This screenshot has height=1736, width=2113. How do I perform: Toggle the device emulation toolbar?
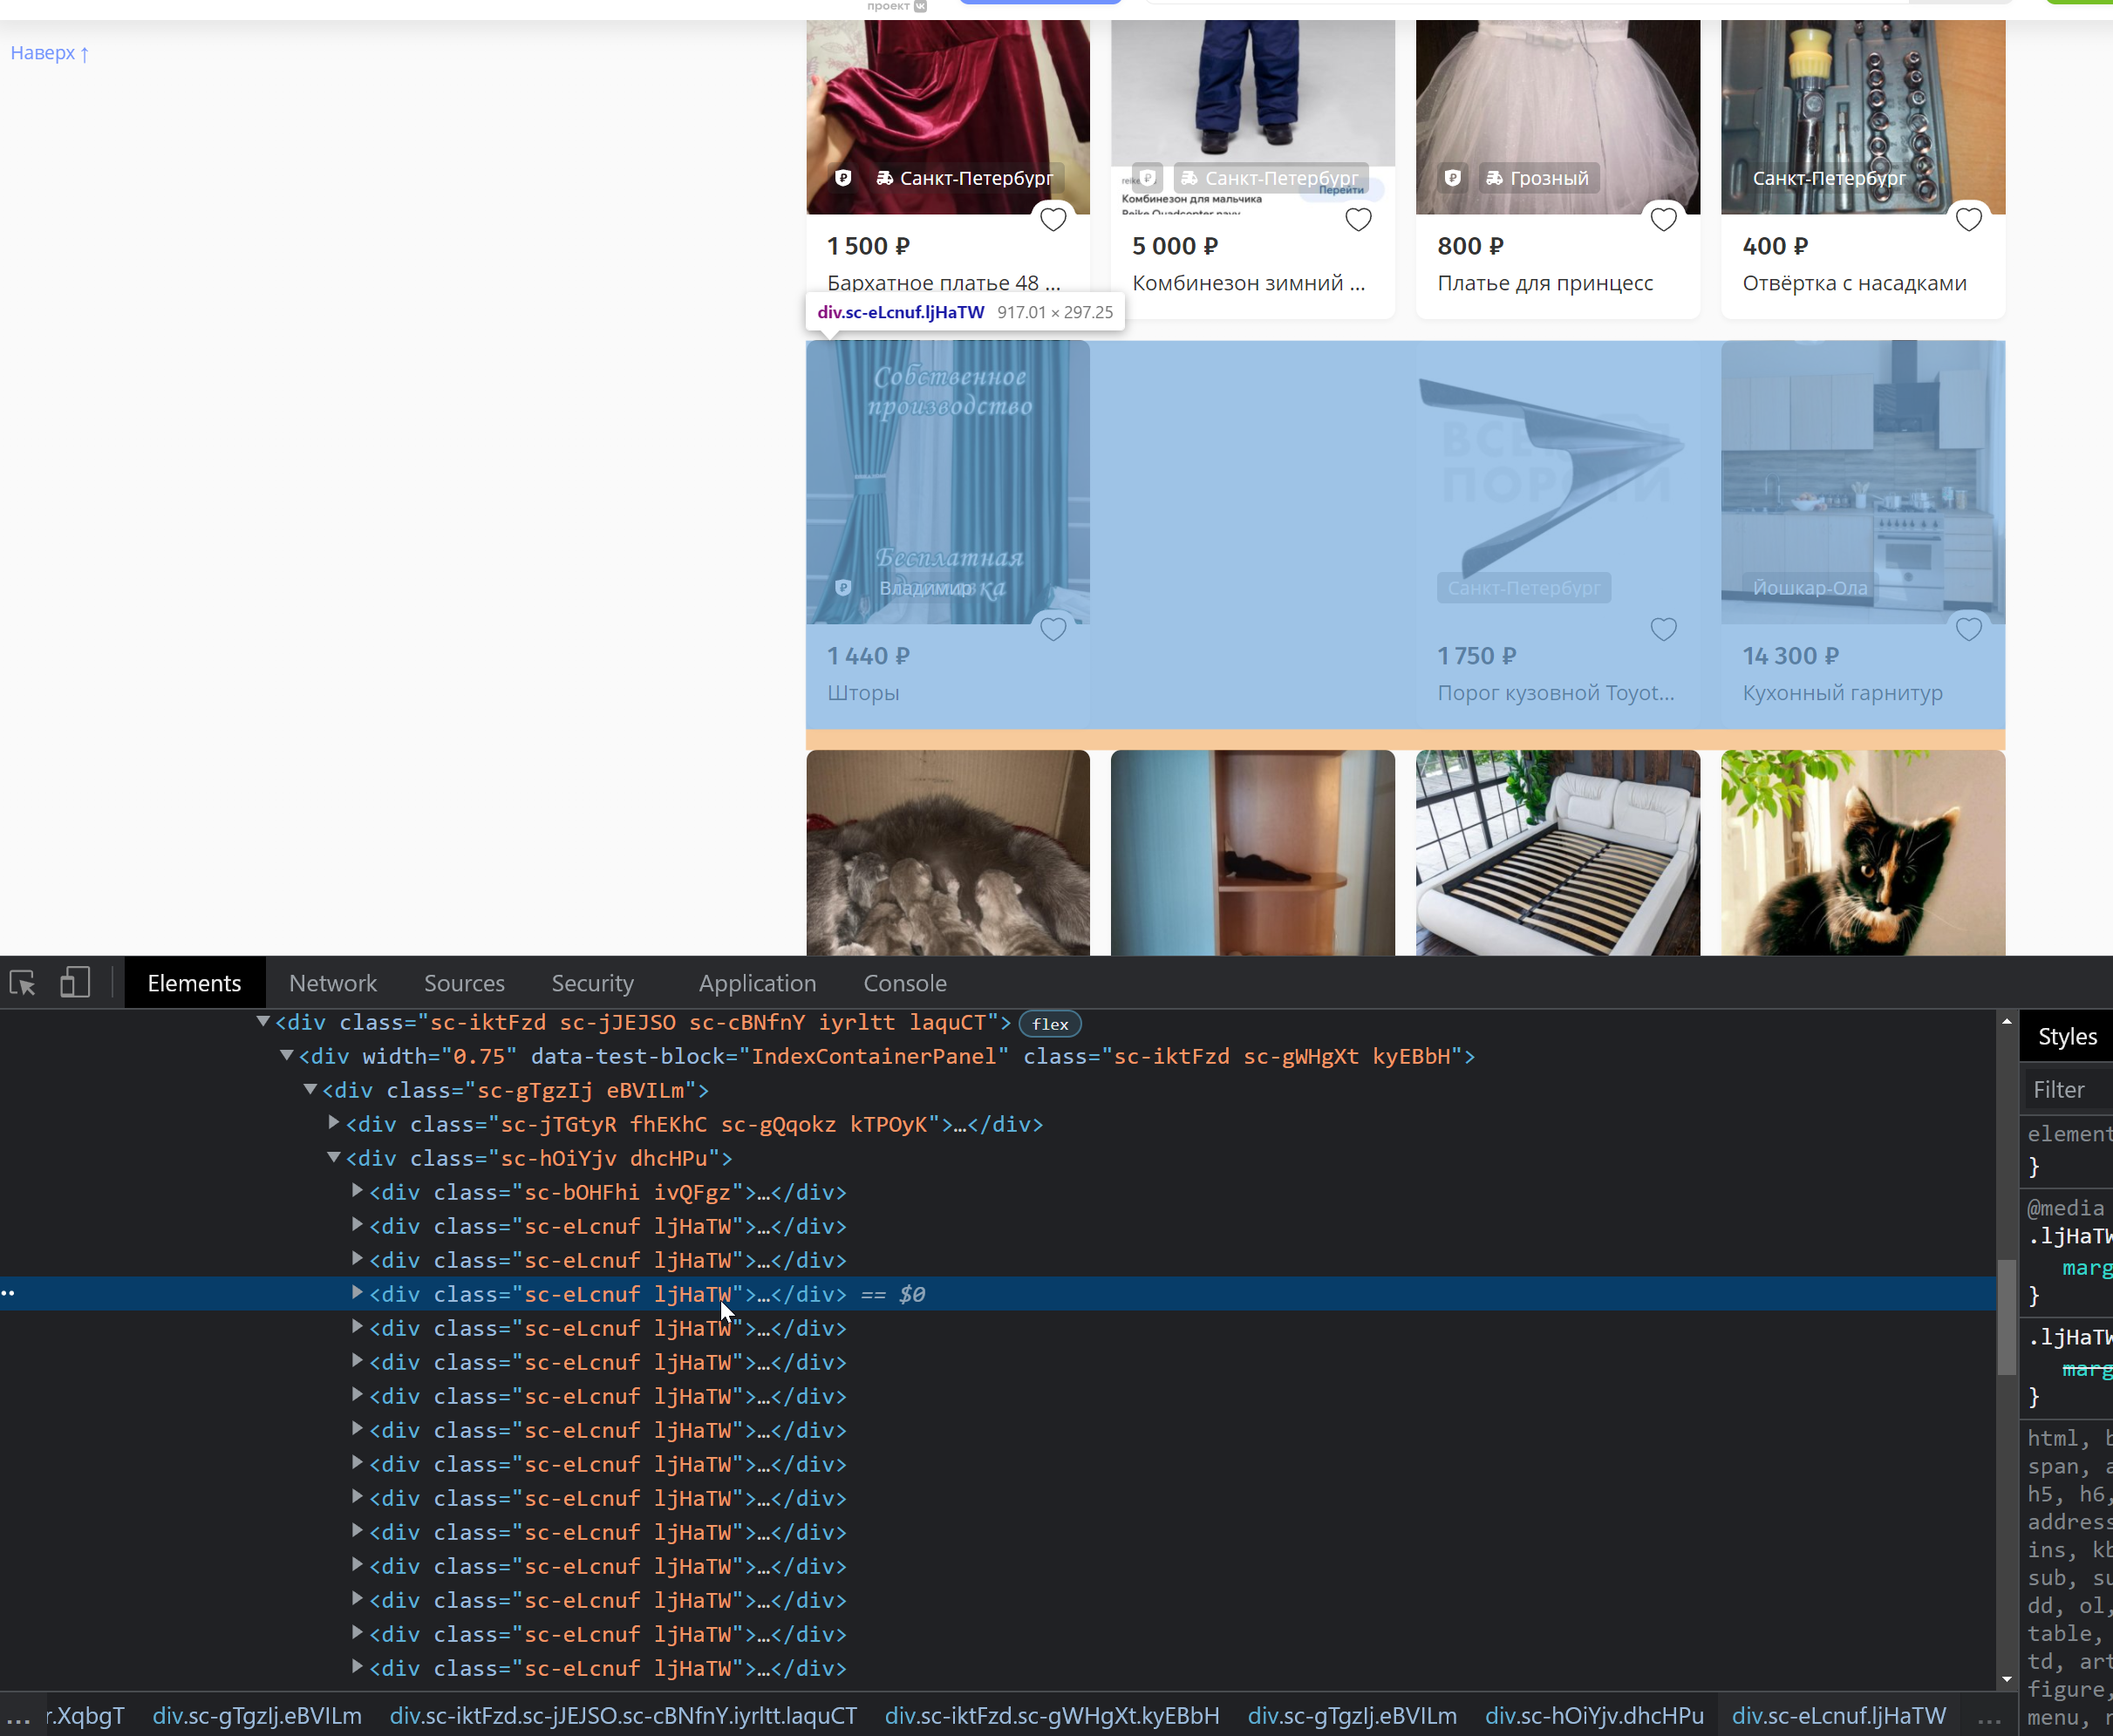[75, 982]
